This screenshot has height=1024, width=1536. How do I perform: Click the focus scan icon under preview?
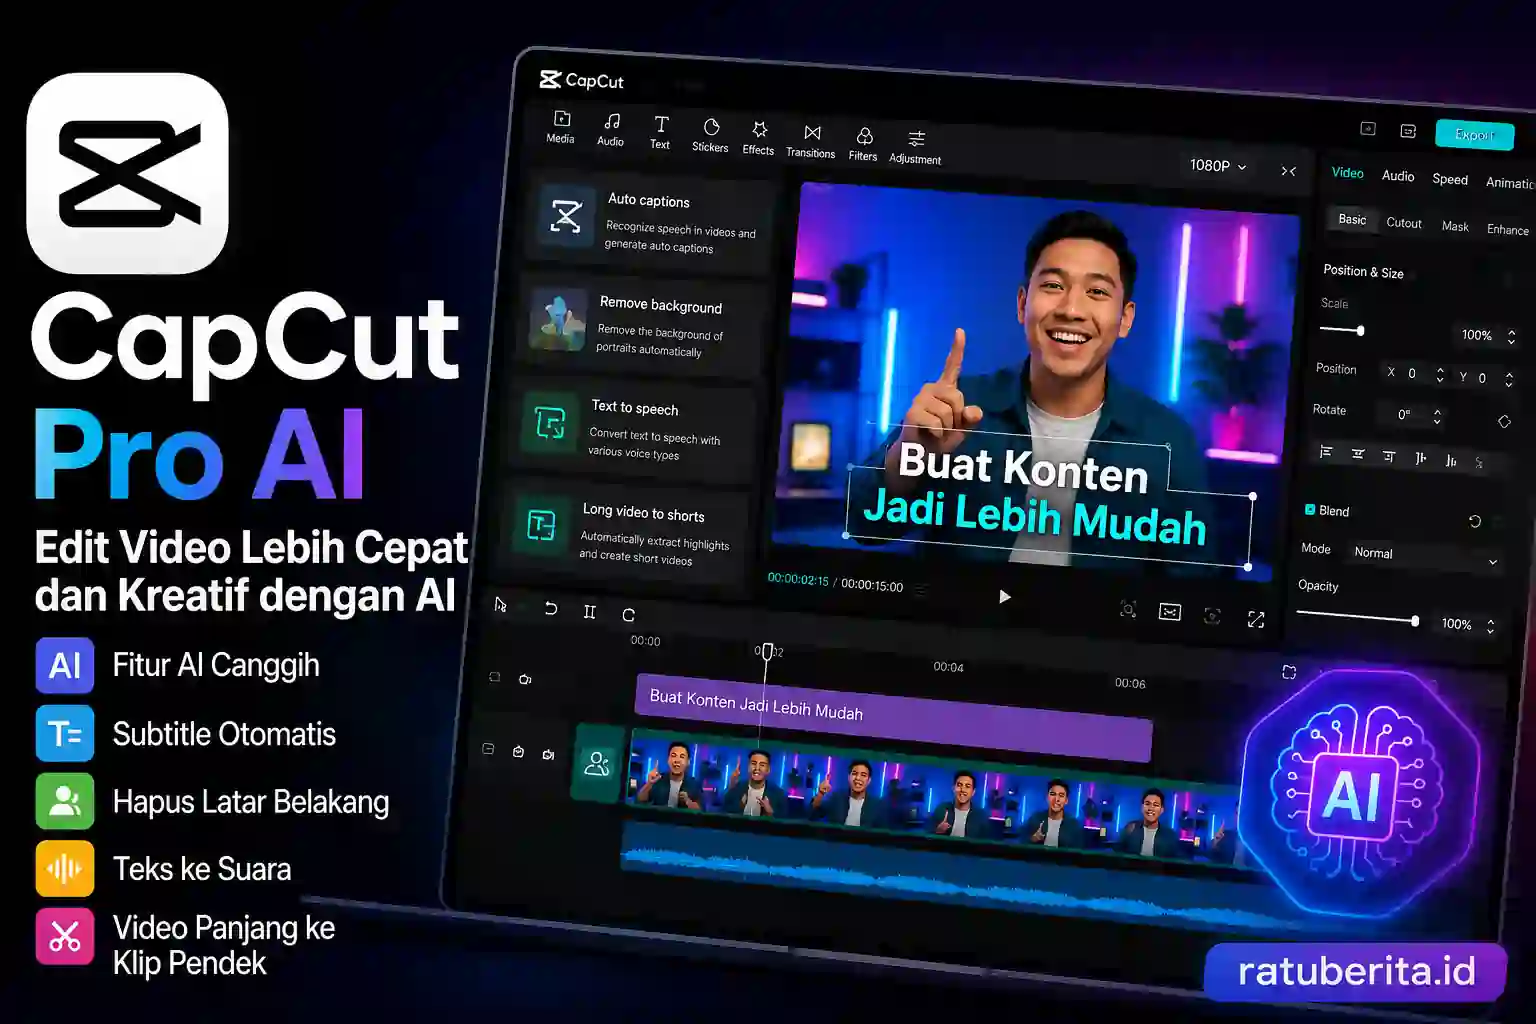(1128, 609)
